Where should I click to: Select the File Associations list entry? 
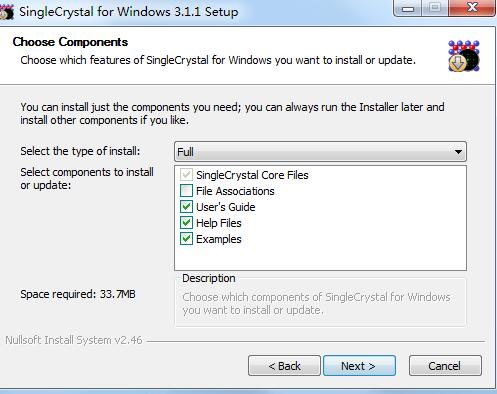point(235,191)
